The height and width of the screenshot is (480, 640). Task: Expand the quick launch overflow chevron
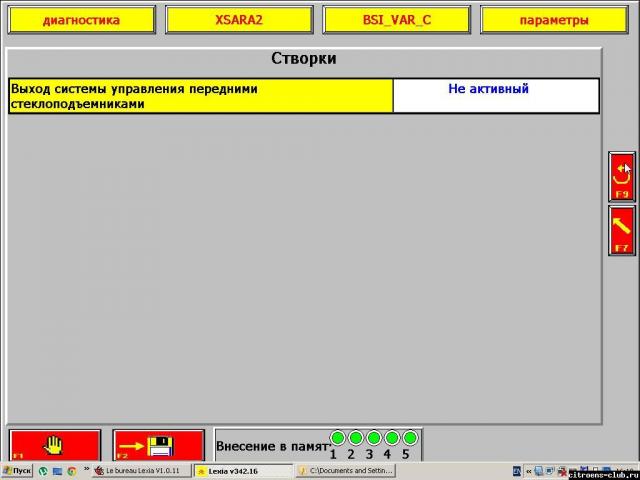pos(86,469)
